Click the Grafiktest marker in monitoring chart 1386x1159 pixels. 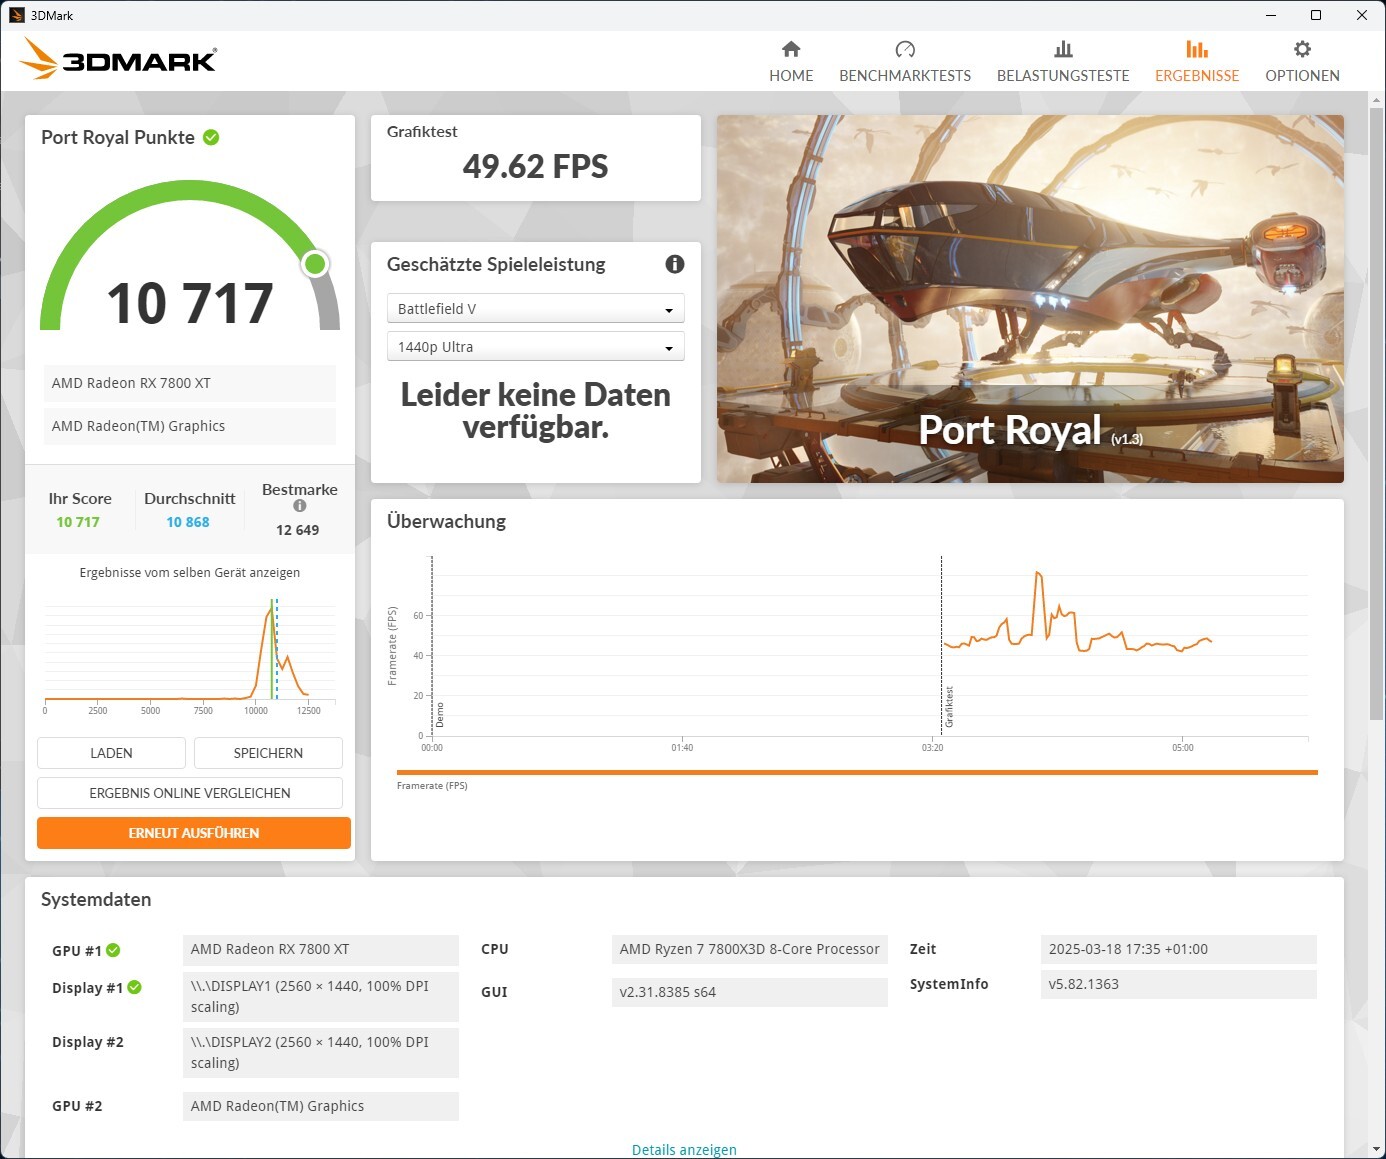[949, 707]
